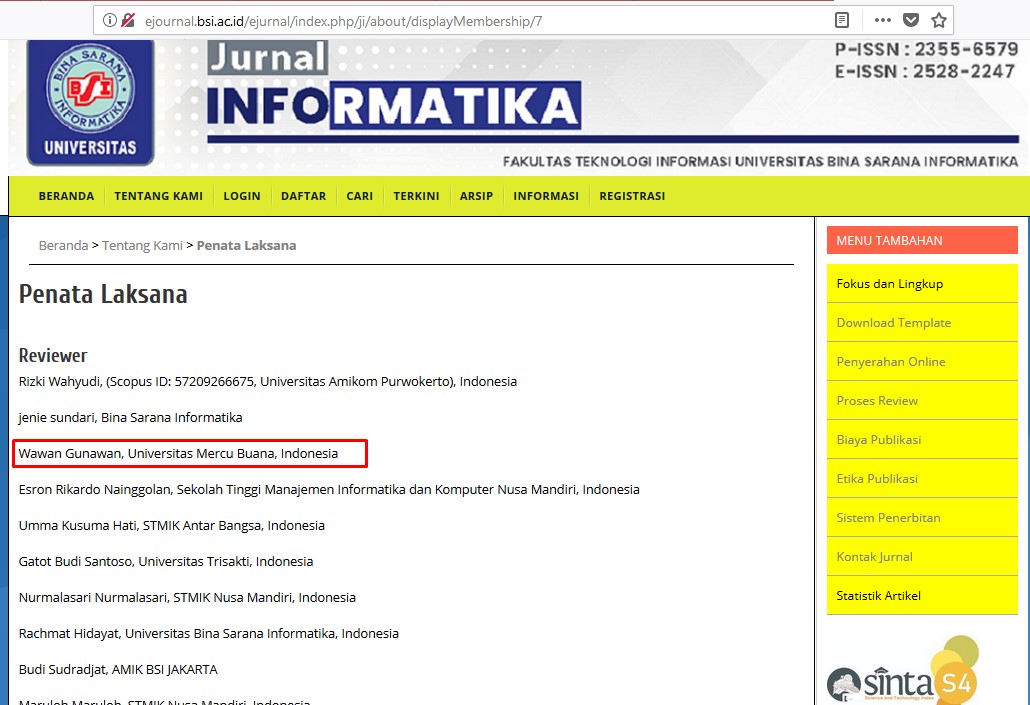
Task: Open the TERKINI menu item
Action: click(x=416, y=196)
